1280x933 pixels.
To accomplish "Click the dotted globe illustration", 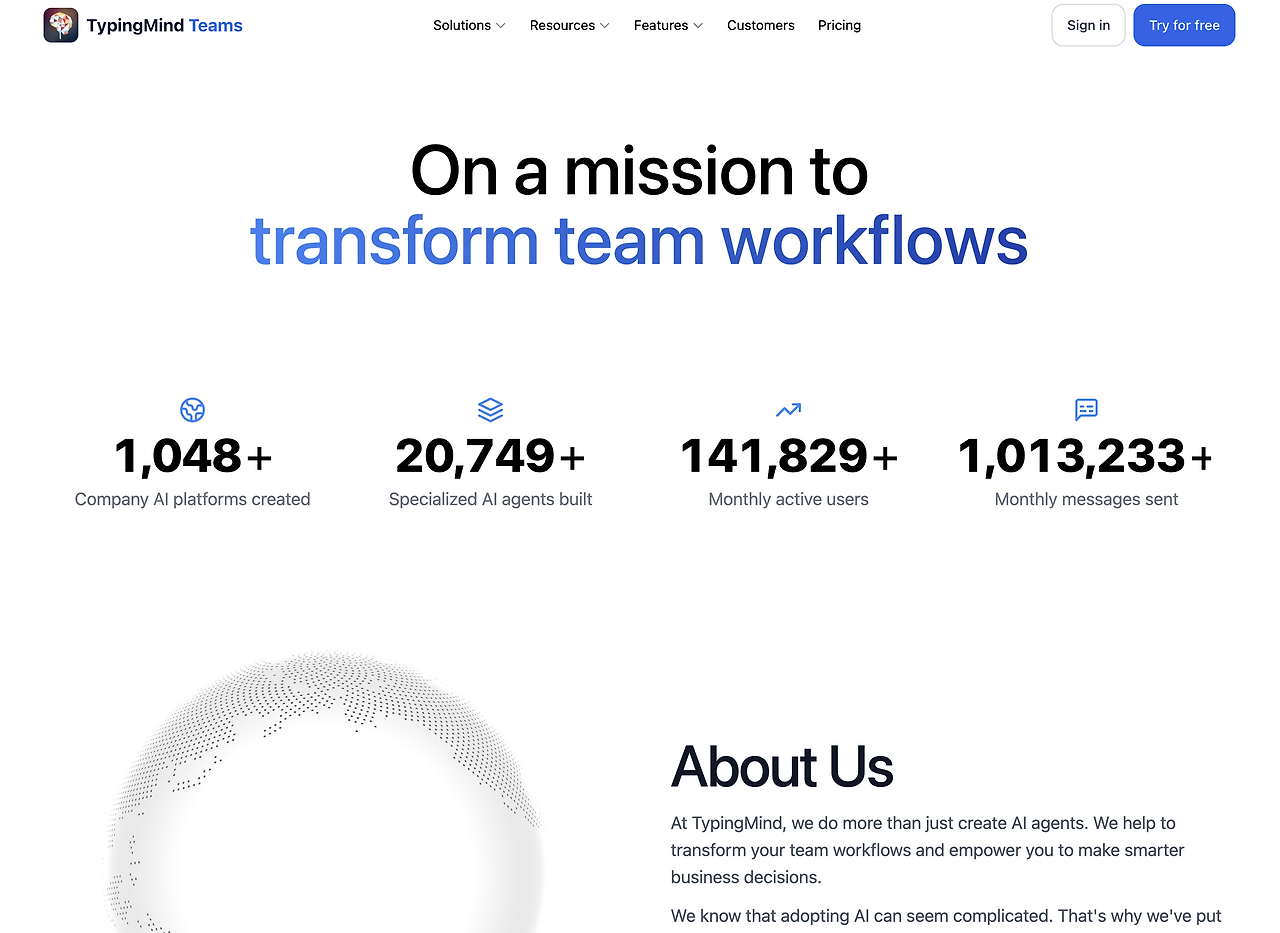I will tap(323, 791).
